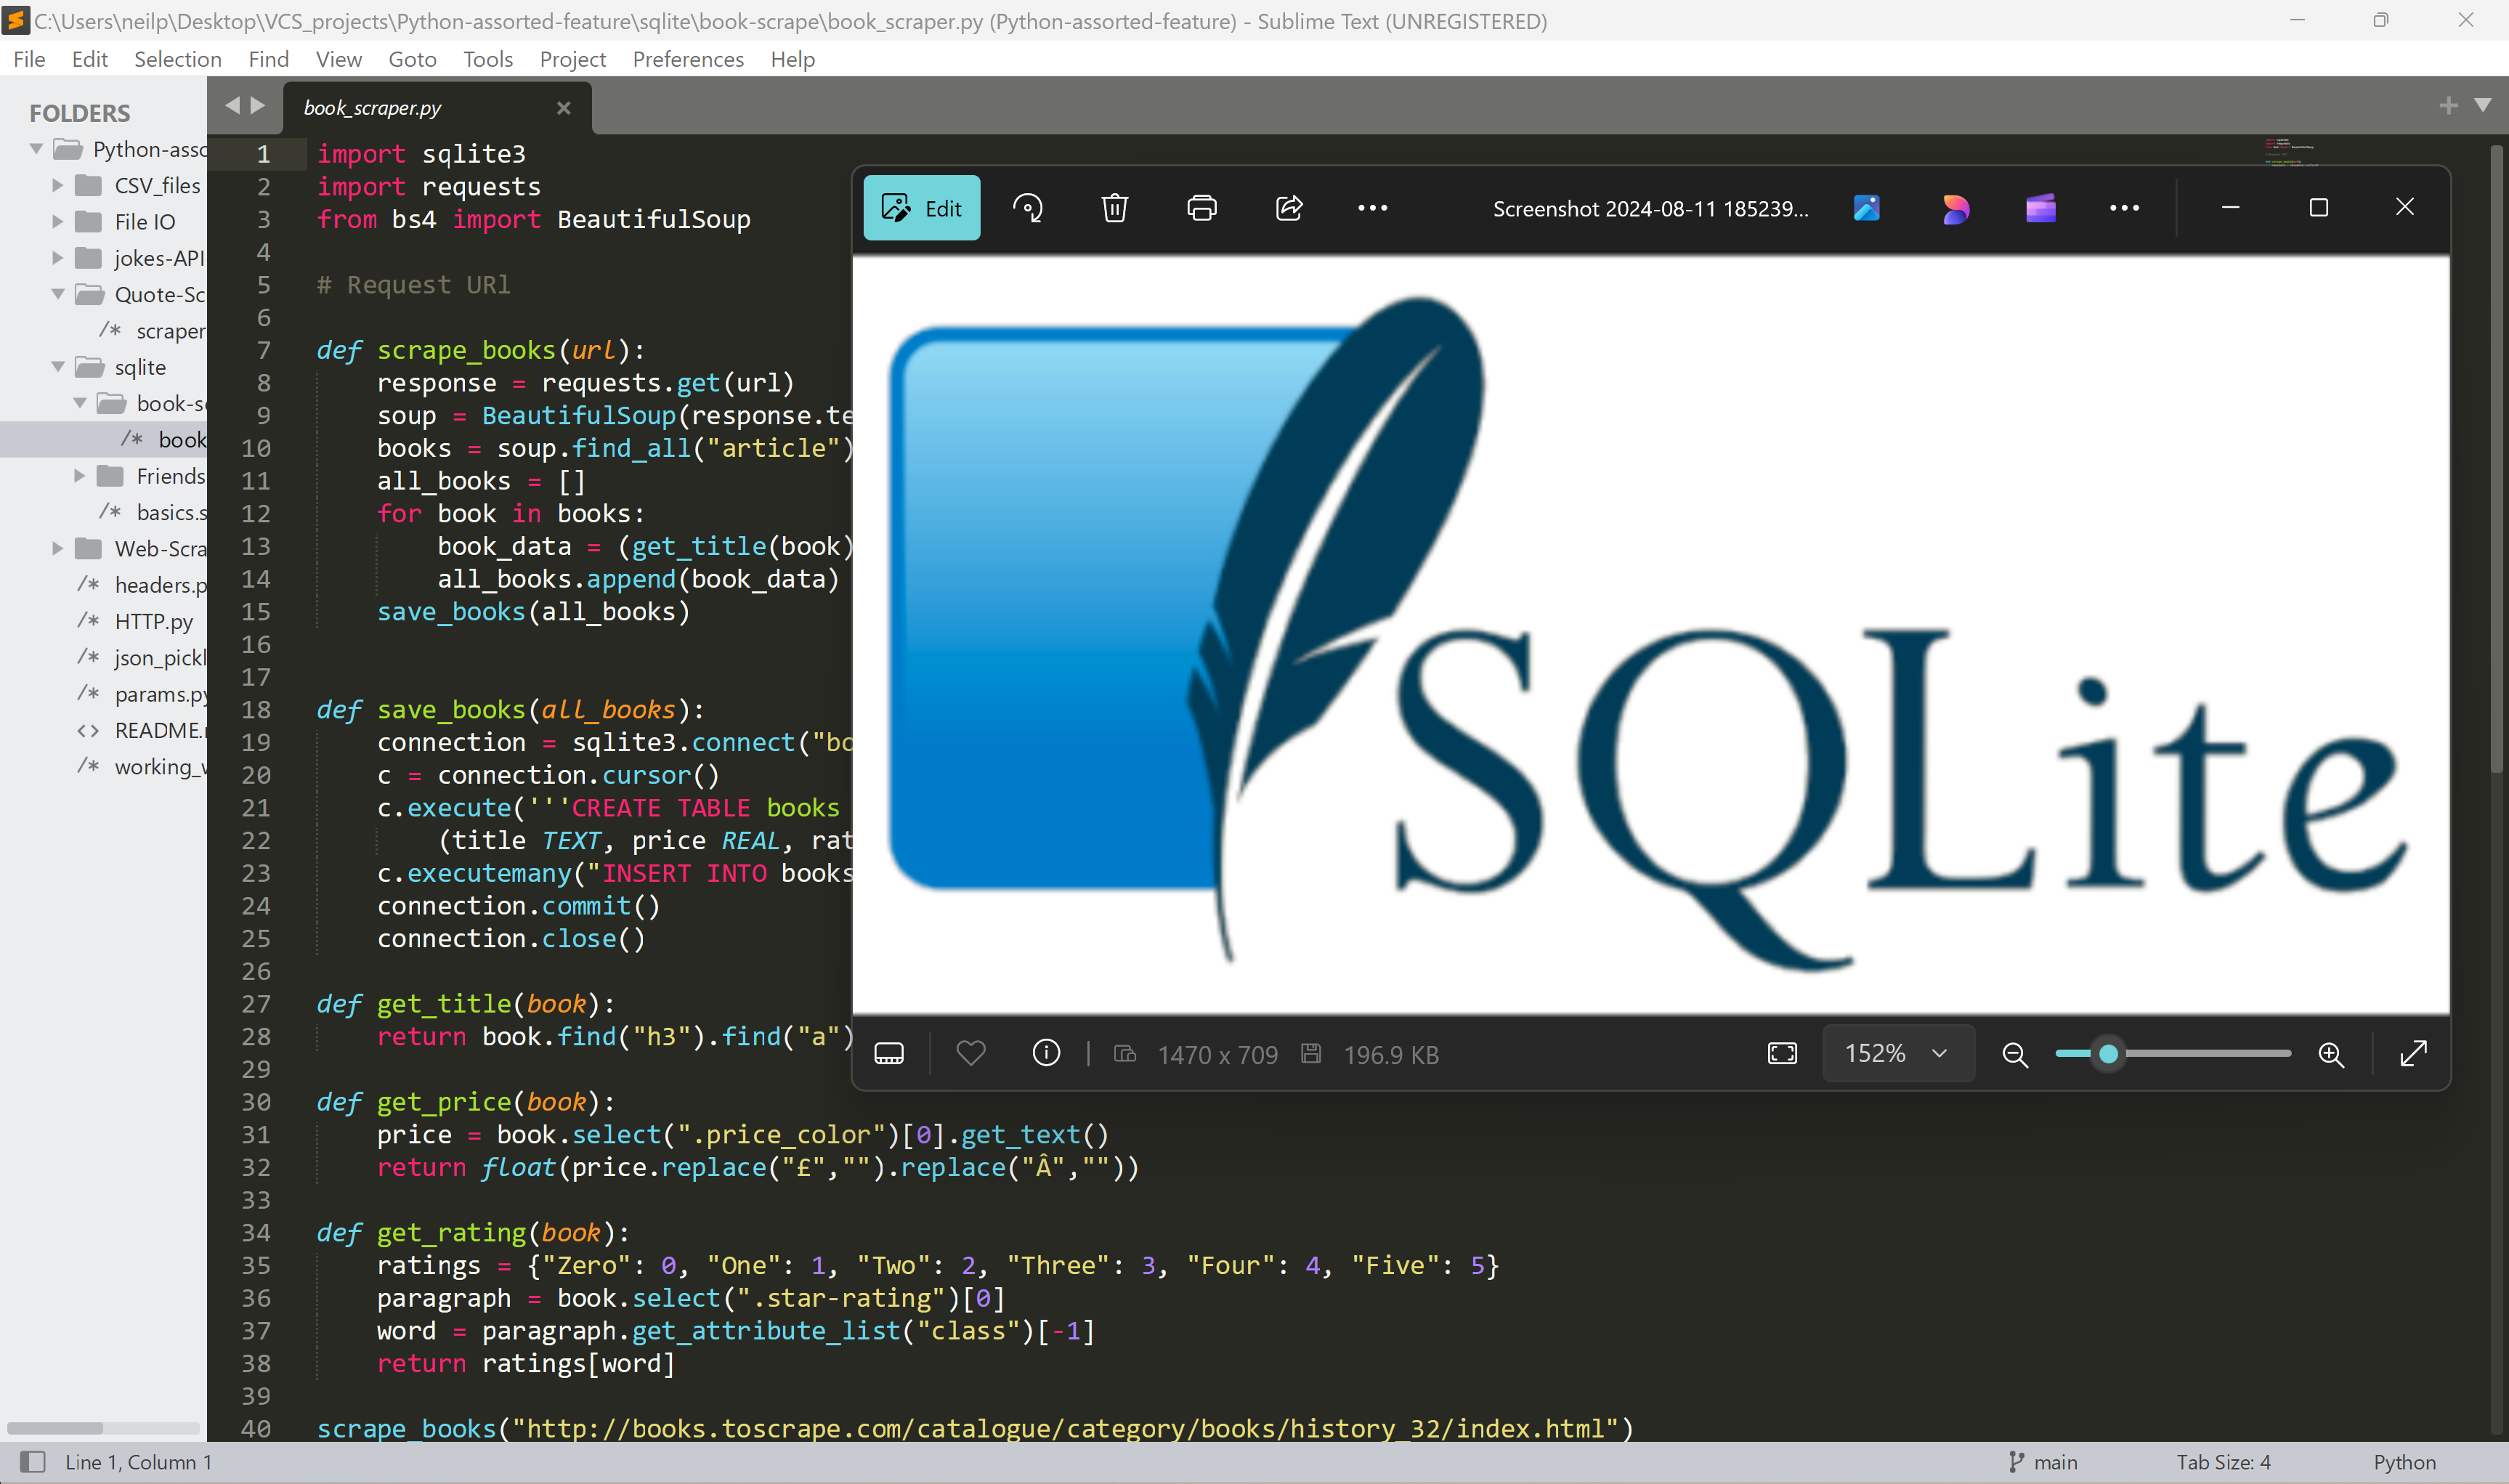
Task: Open the Preferences menu
Action: [688, 59]
